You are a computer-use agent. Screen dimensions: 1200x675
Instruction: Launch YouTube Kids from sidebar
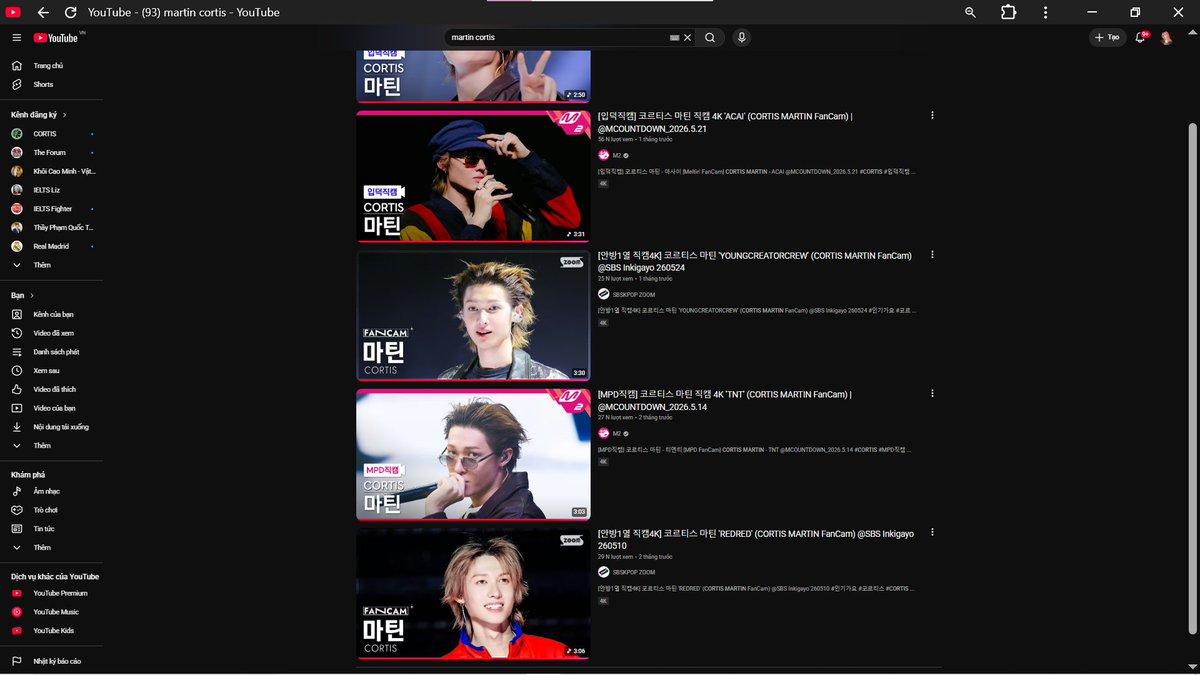pos(51,631)
